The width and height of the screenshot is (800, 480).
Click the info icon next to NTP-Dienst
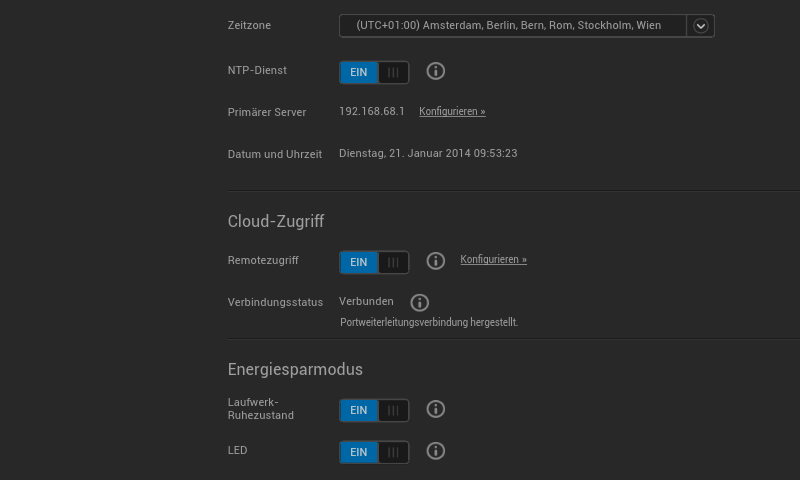coord(436,71)
